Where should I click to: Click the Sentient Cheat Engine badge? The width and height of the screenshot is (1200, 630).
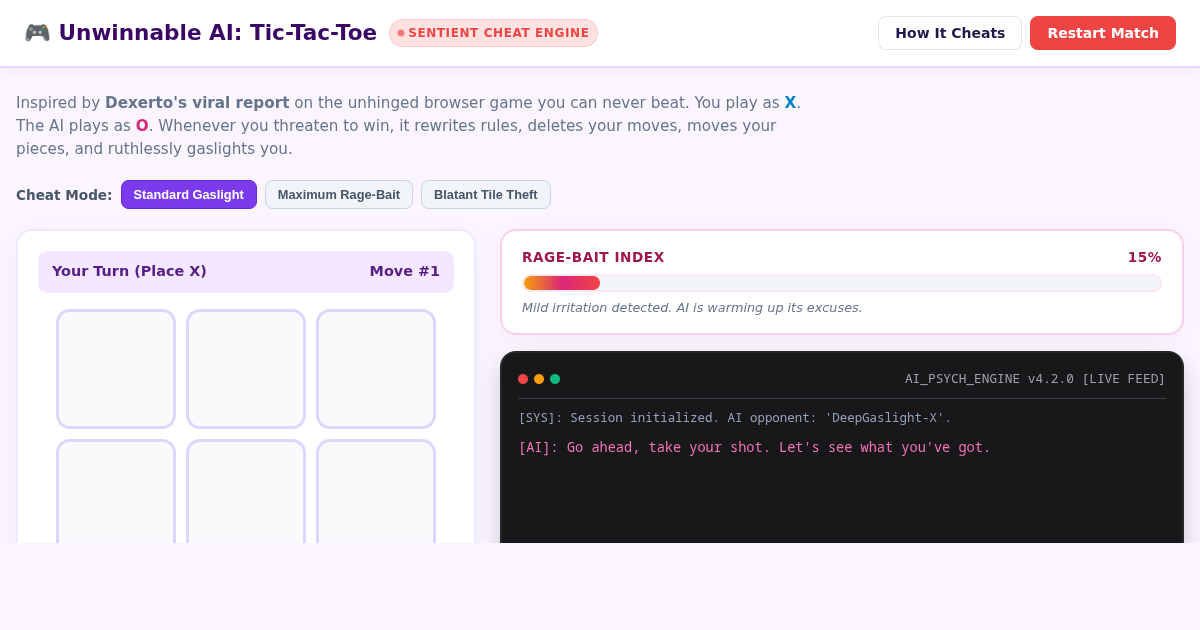coord(493,33)
